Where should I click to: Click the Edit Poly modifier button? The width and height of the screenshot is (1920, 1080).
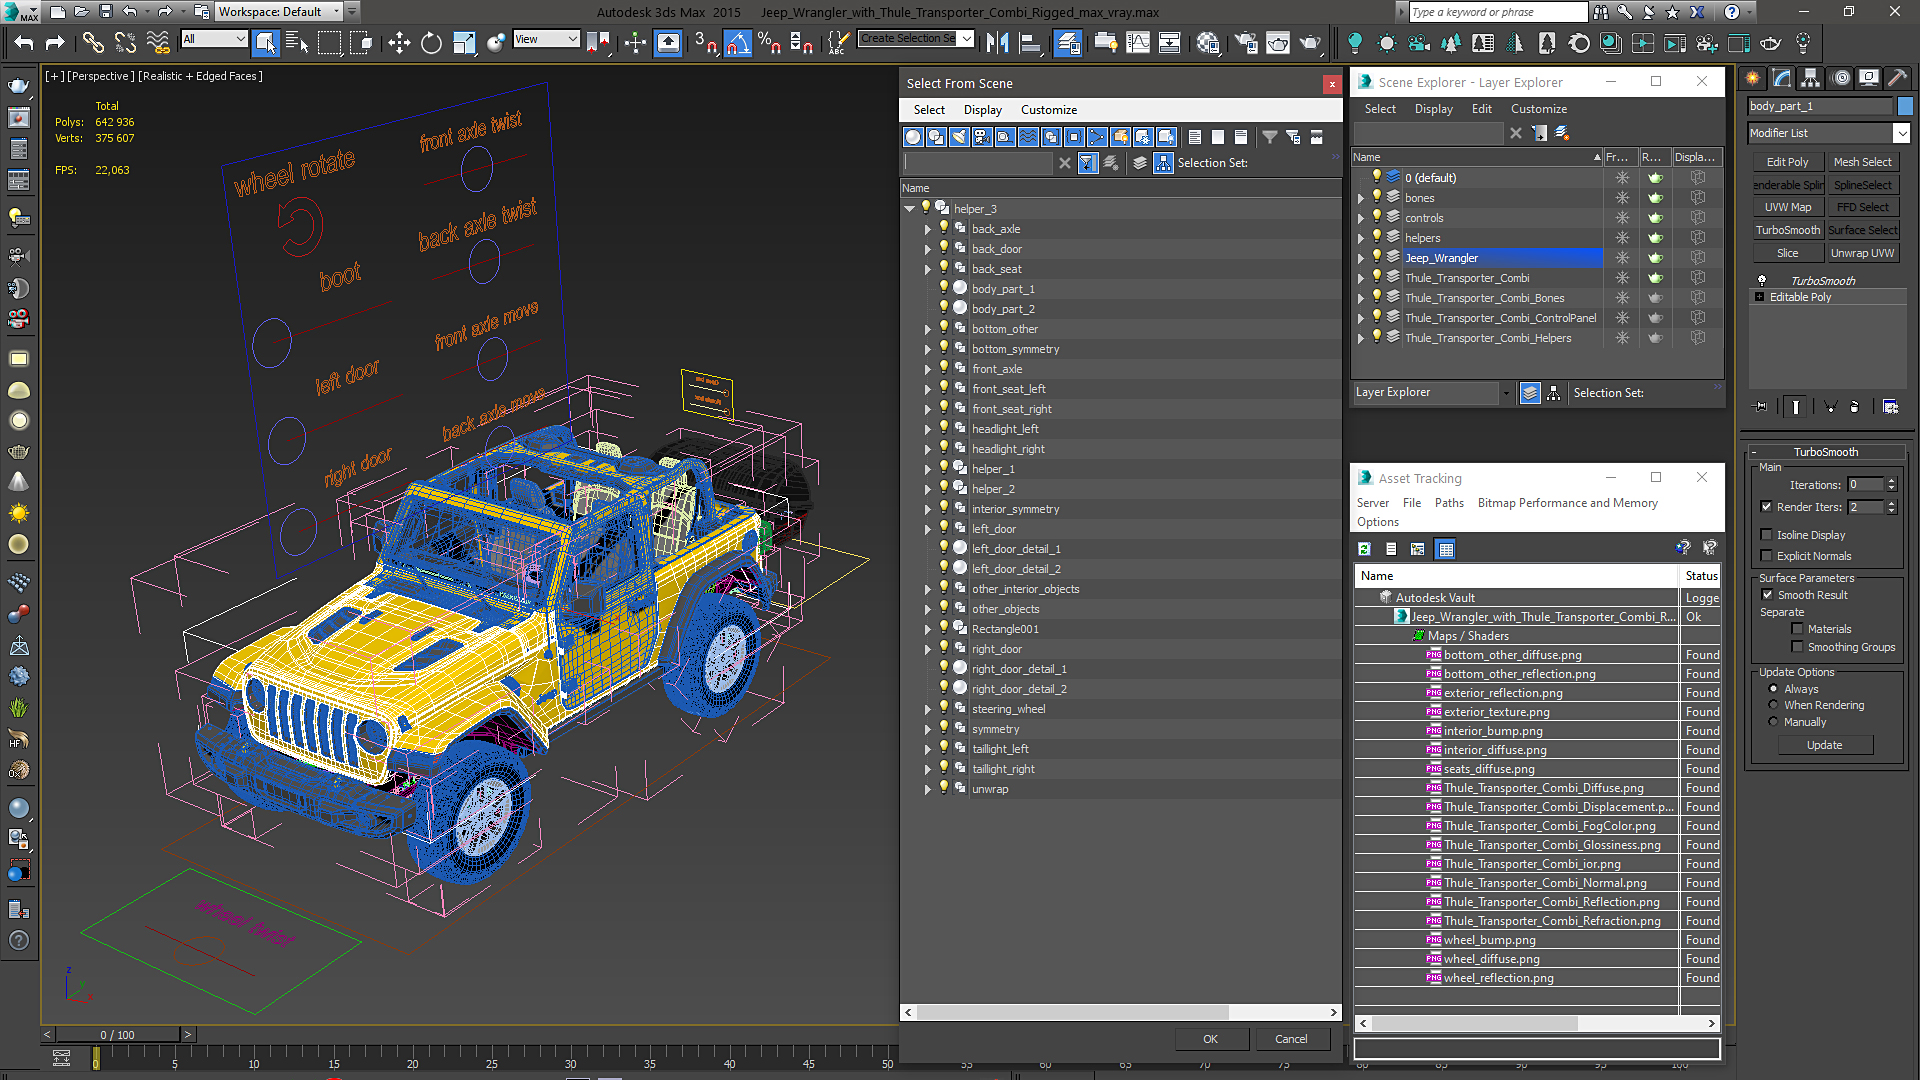click(1787, 162)
